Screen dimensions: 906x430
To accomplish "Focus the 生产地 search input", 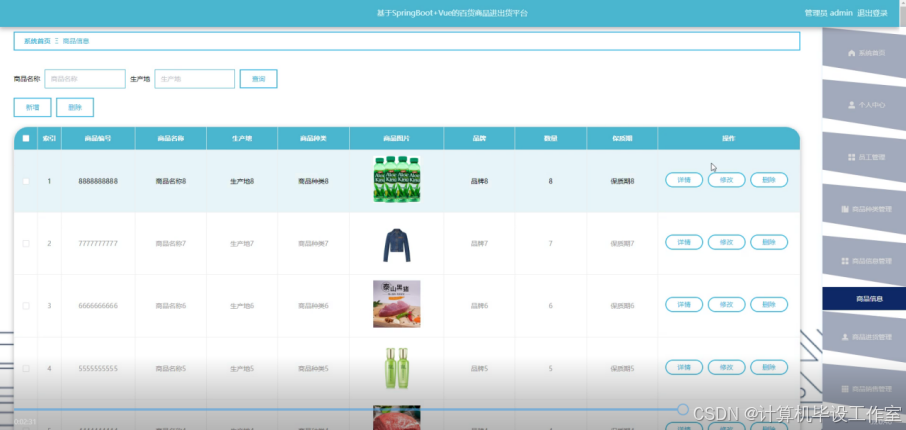I will coord(195,79).
